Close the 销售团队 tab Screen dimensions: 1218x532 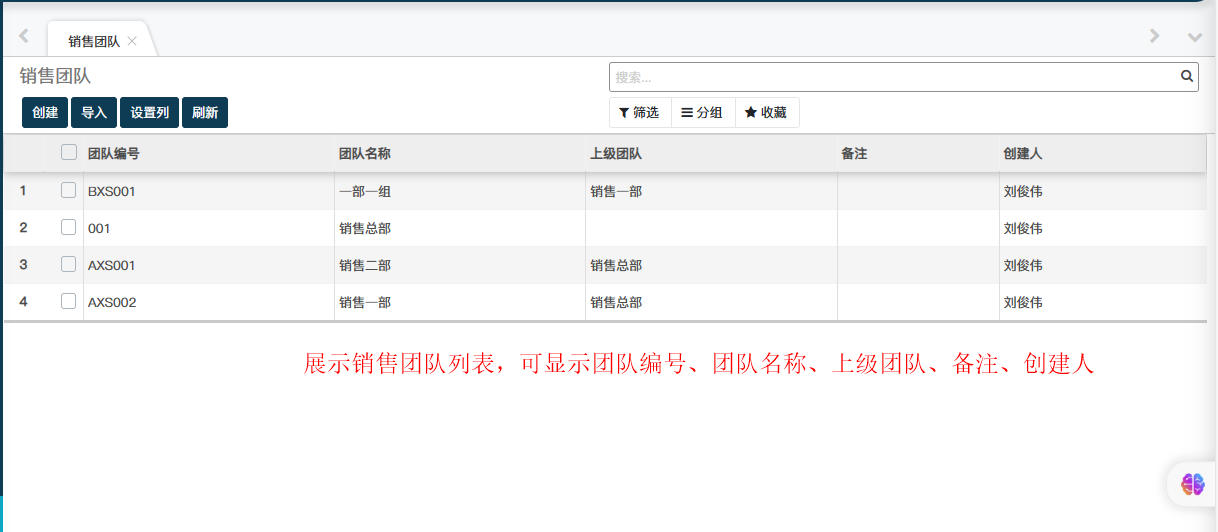[x=132, y=41]
